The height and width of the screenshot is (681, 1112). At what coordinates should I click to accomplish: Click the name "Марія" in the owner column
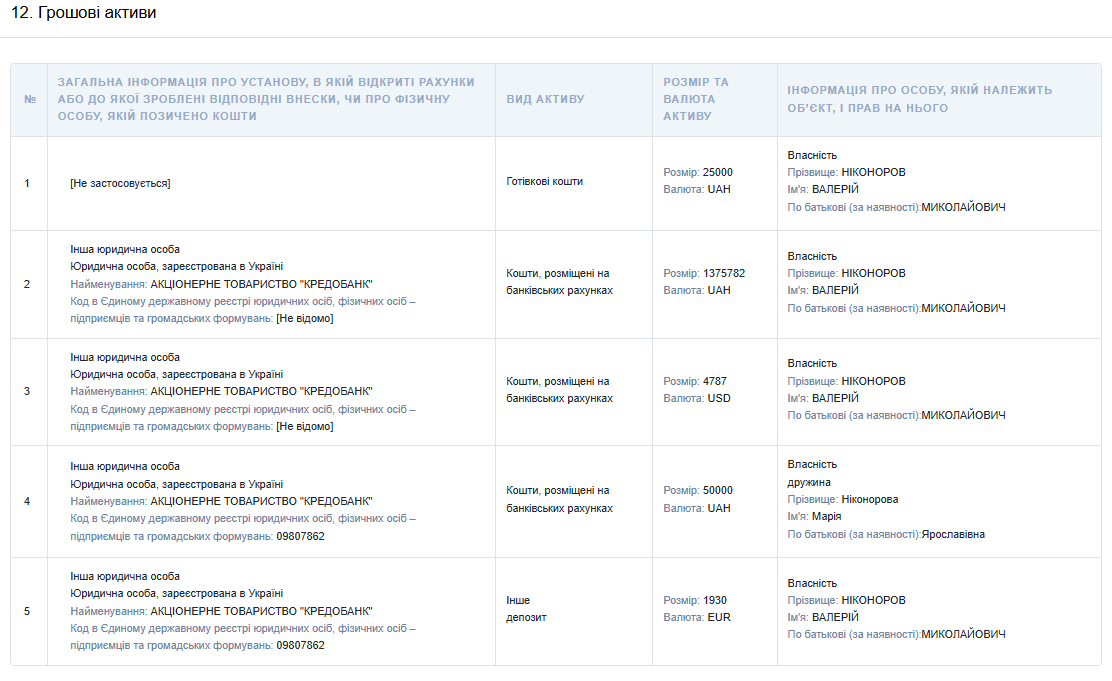826,516
